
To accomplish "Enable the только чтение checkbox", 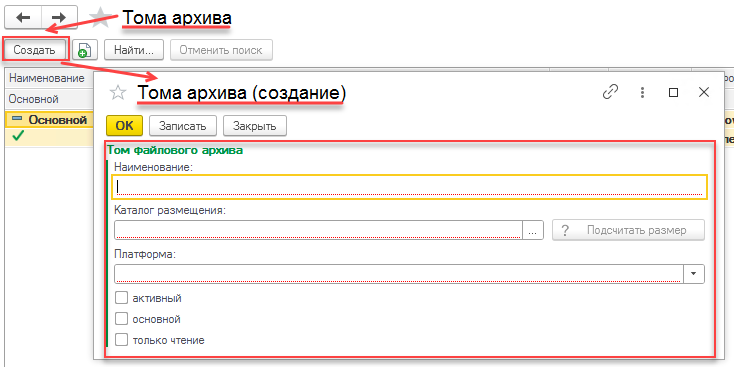I will point(122,340).
